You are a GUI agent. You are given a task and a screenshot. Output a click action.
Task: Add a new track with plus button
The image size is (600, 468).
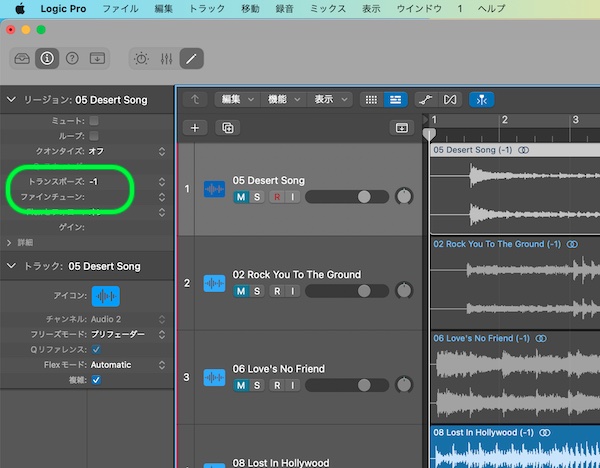pyautogui.click(x=195, y=128)
